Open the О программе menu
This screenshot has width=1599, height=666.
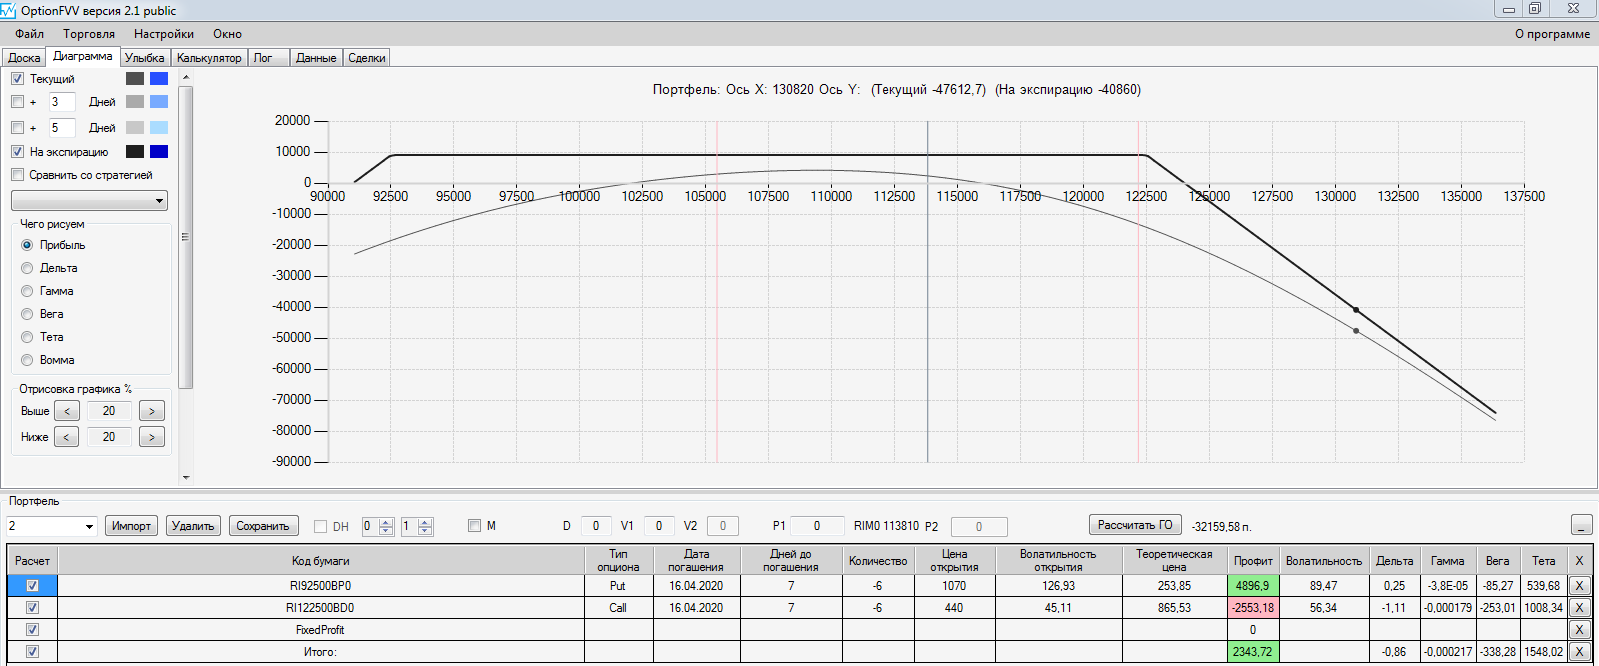pos(1552,34)
